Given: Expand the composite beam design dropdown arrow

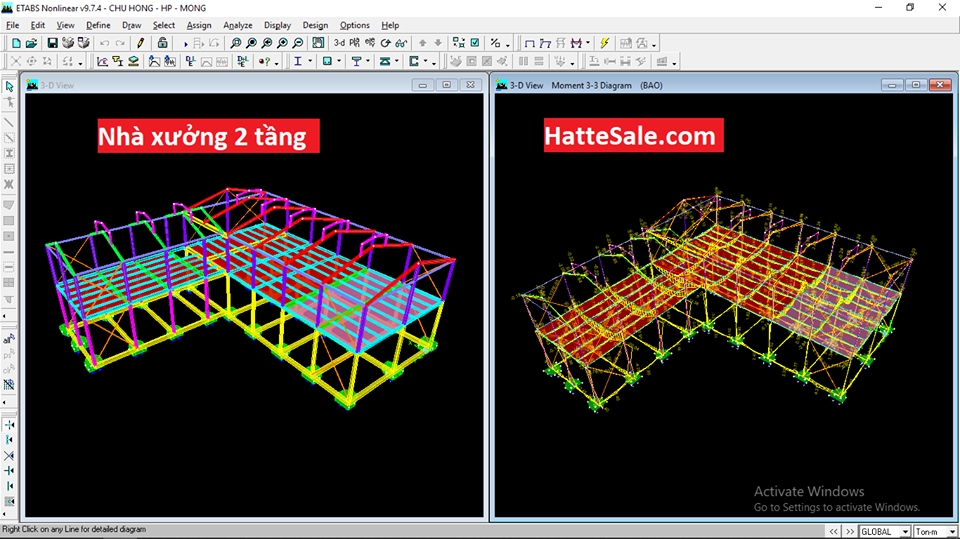Looking at the screenshot, I should click(367, 61).
